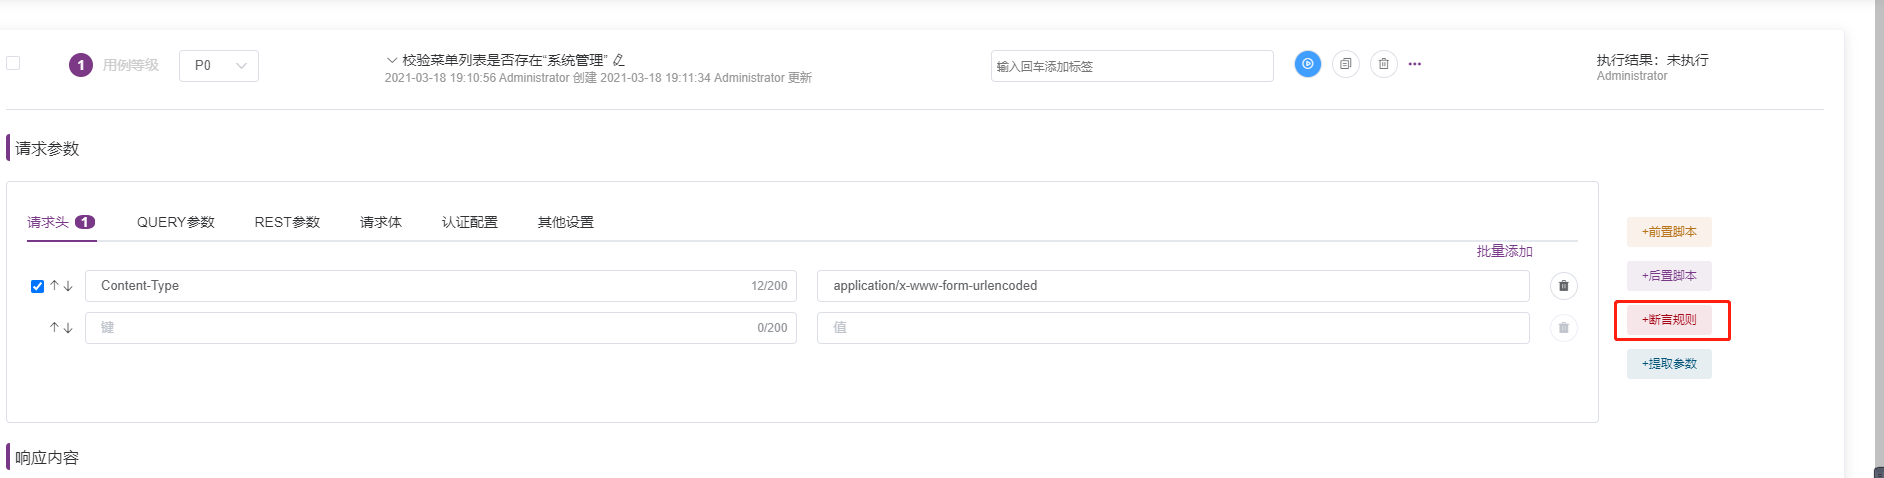Switch to 请求头 tab

[x=61, y=222]
